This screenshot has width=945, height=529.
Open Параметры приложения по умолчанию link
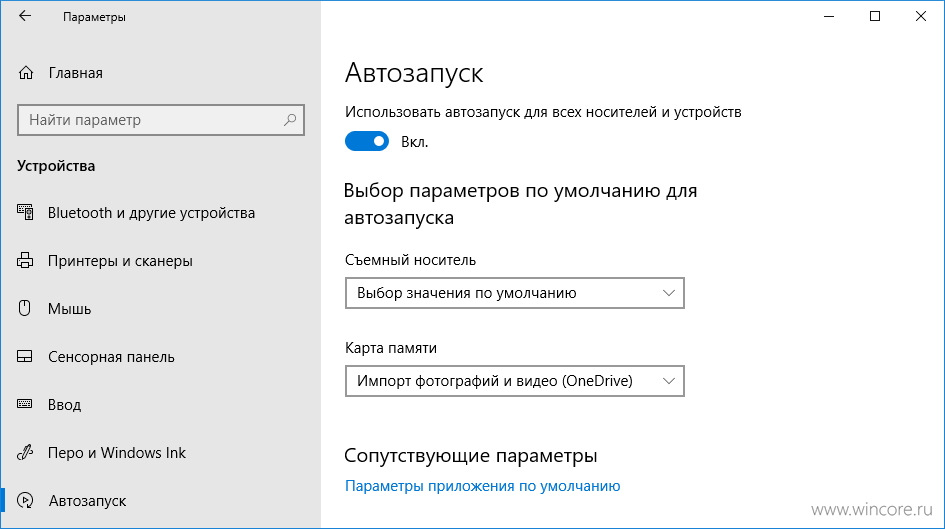(x=483, y=486)
